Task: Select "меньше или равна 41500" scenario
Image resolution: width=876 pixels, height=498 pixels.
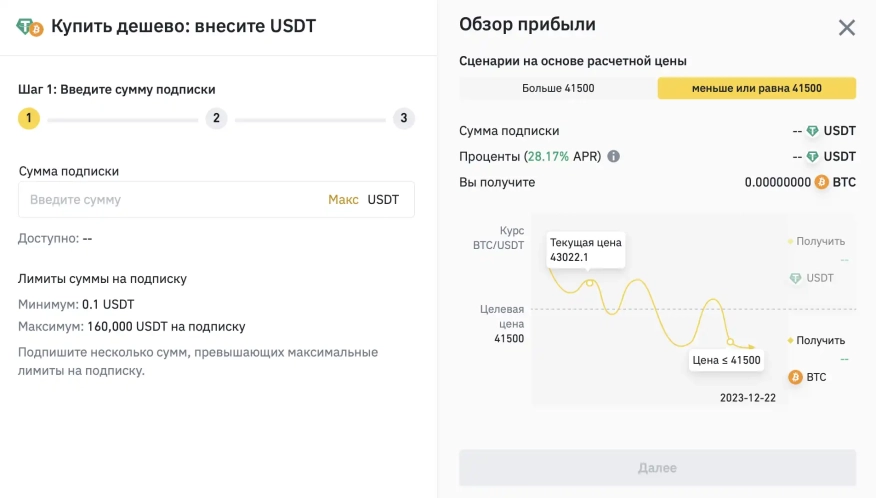Action: coord(756,88)
